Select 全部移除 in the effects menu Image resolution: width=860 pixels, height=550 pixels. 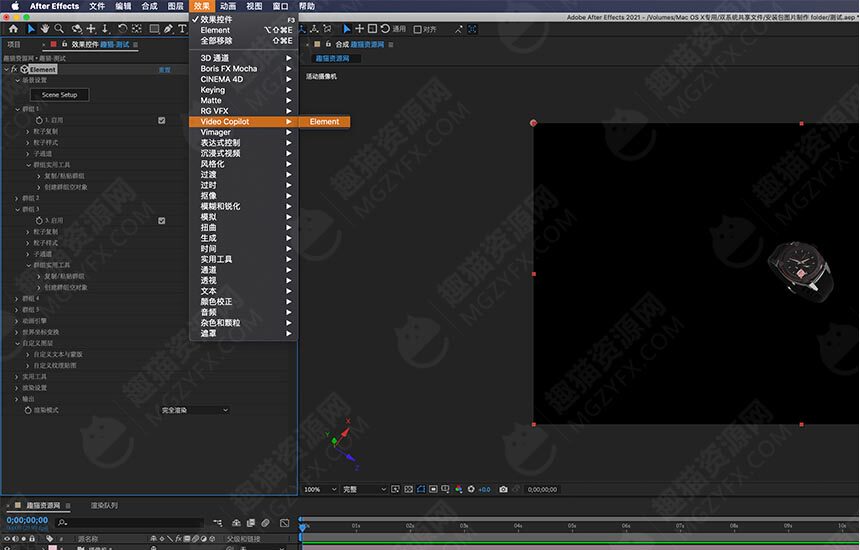point(243,41)
